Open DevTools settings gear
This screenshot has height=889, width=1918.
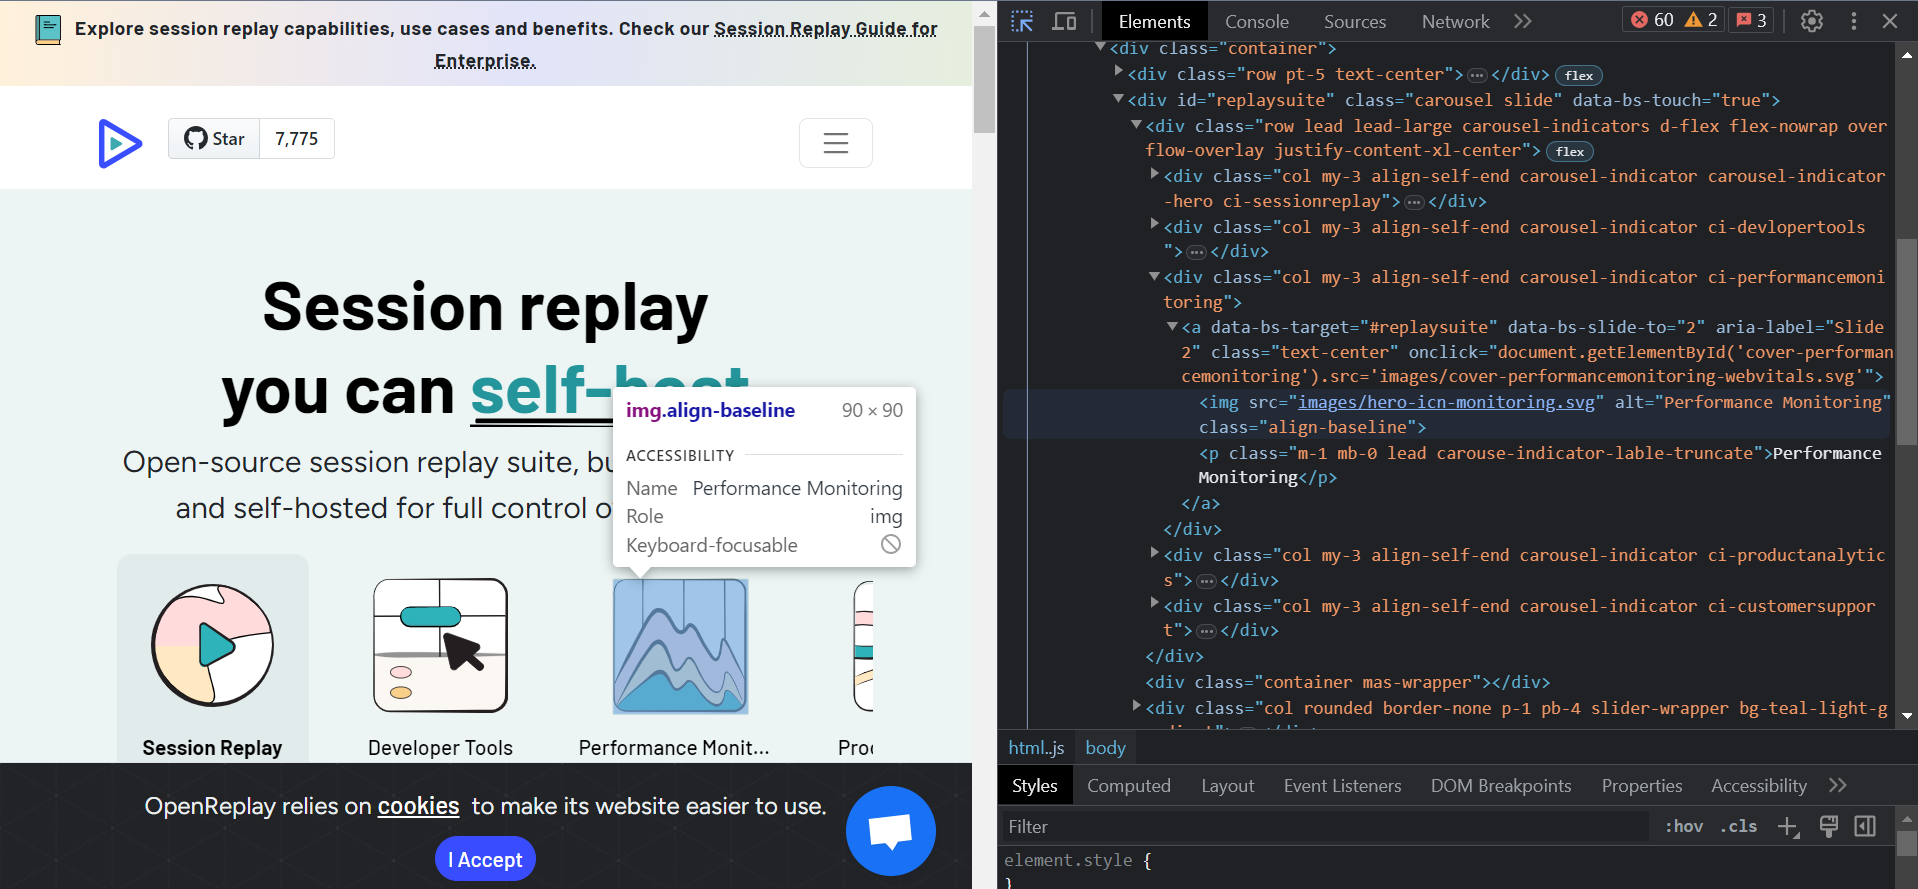coord(1811,21)
